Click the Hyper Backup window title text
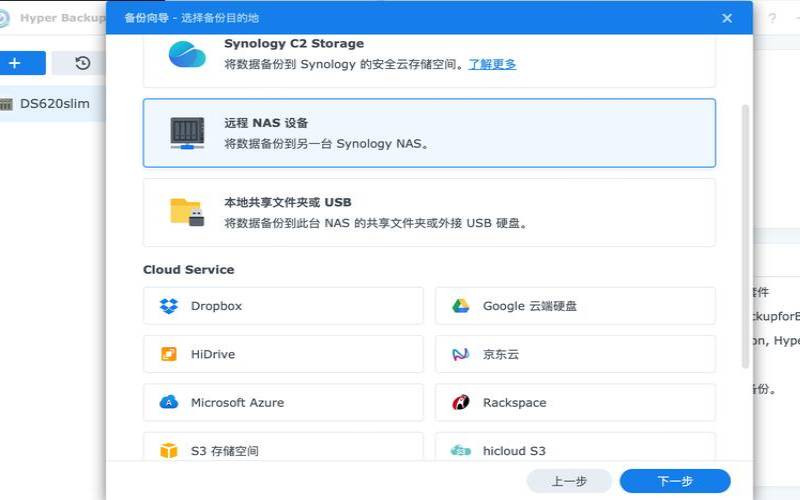 coord(62,18)
